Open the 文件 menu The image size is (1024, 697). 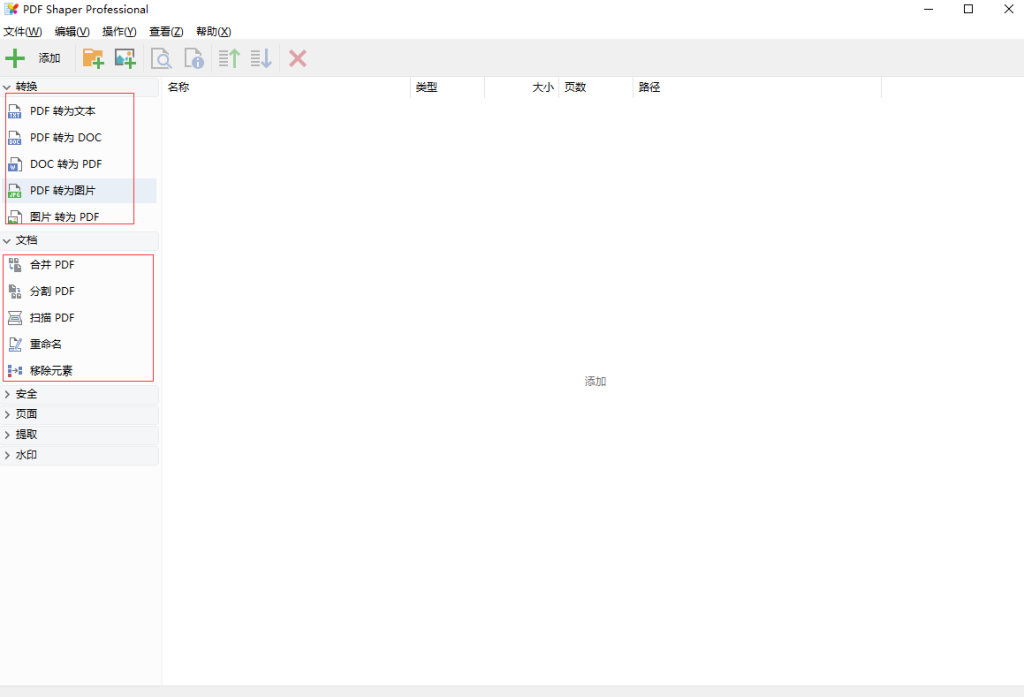point(20,31)
